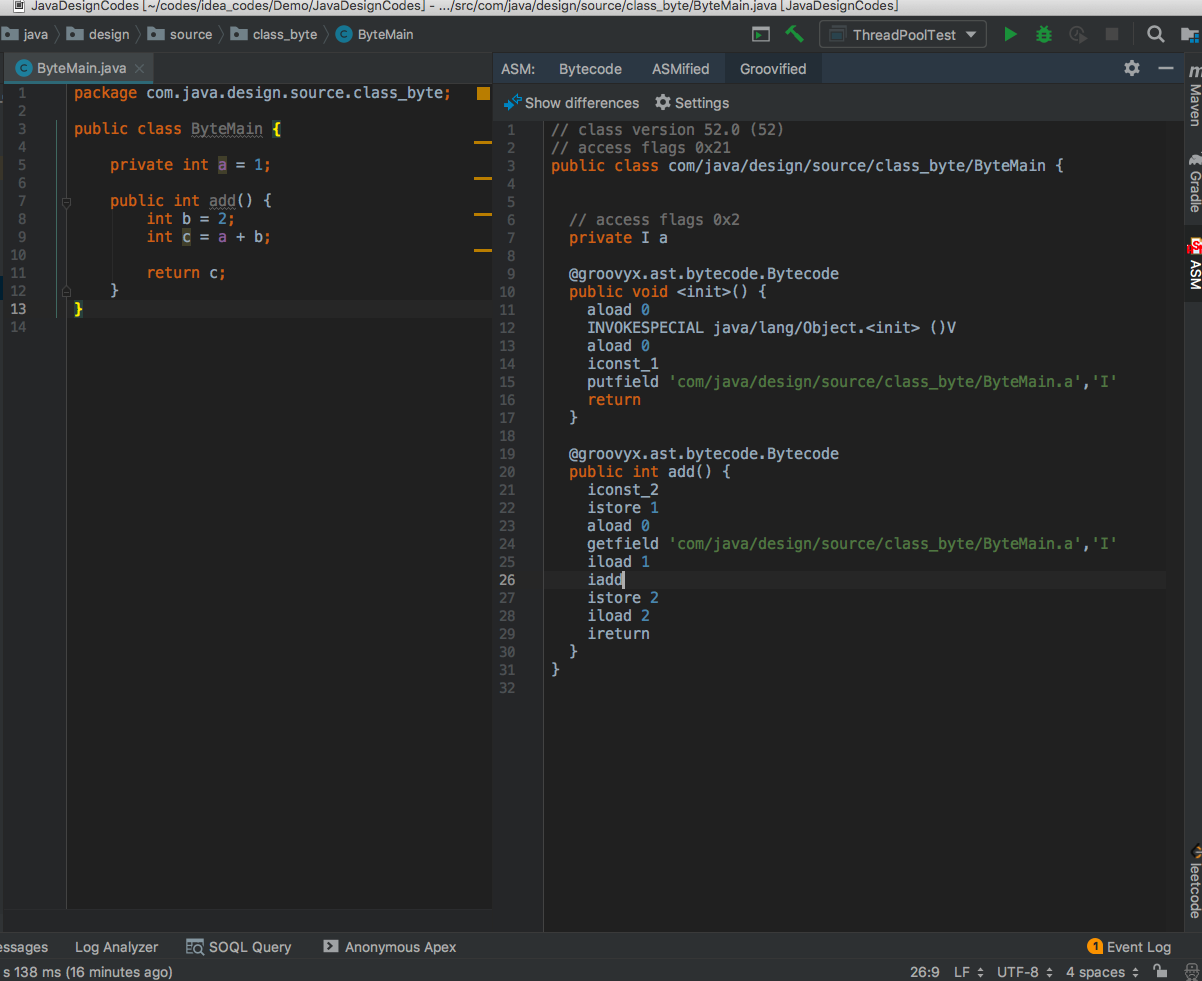The height and width of the screenshot is (981, 1202).
Task: Click the warning stripe mark beside line 5
Action: [482, 179]
